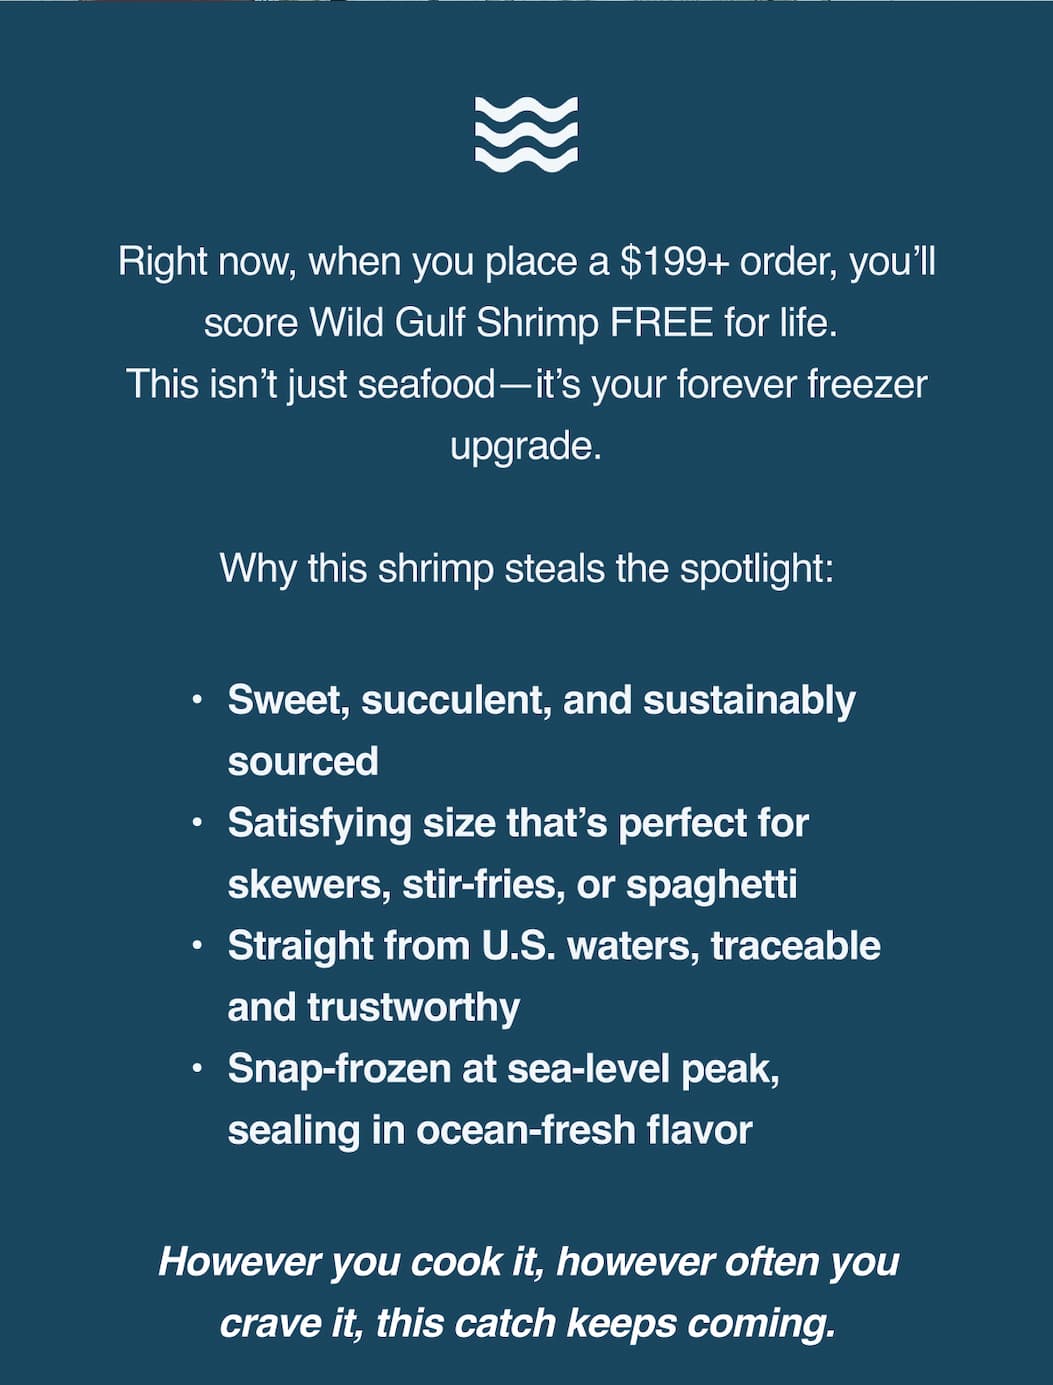Click the "sealing in ocean-fresh flavor" line
Image resolution: width=1053 pixels, height=1385 pixels.
[490, 1131]
